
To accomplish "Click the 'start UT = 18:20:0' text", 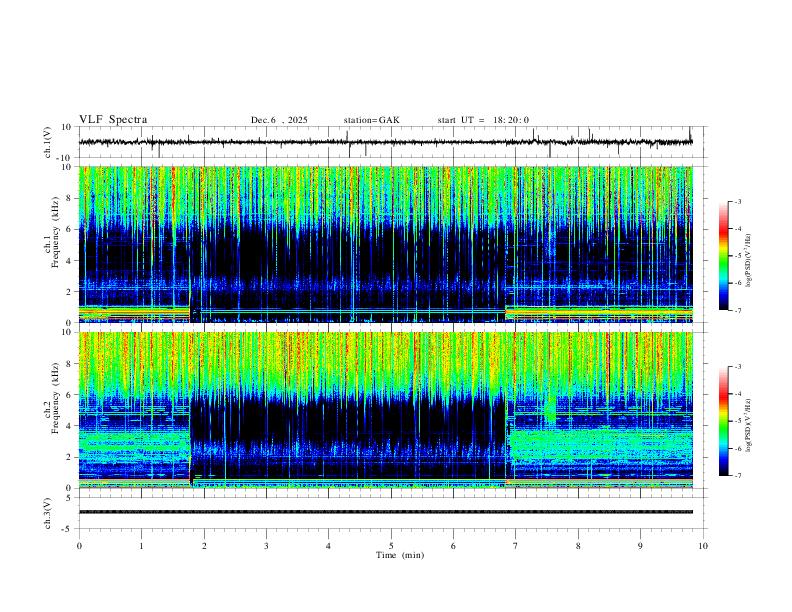I will click(483, 120).
